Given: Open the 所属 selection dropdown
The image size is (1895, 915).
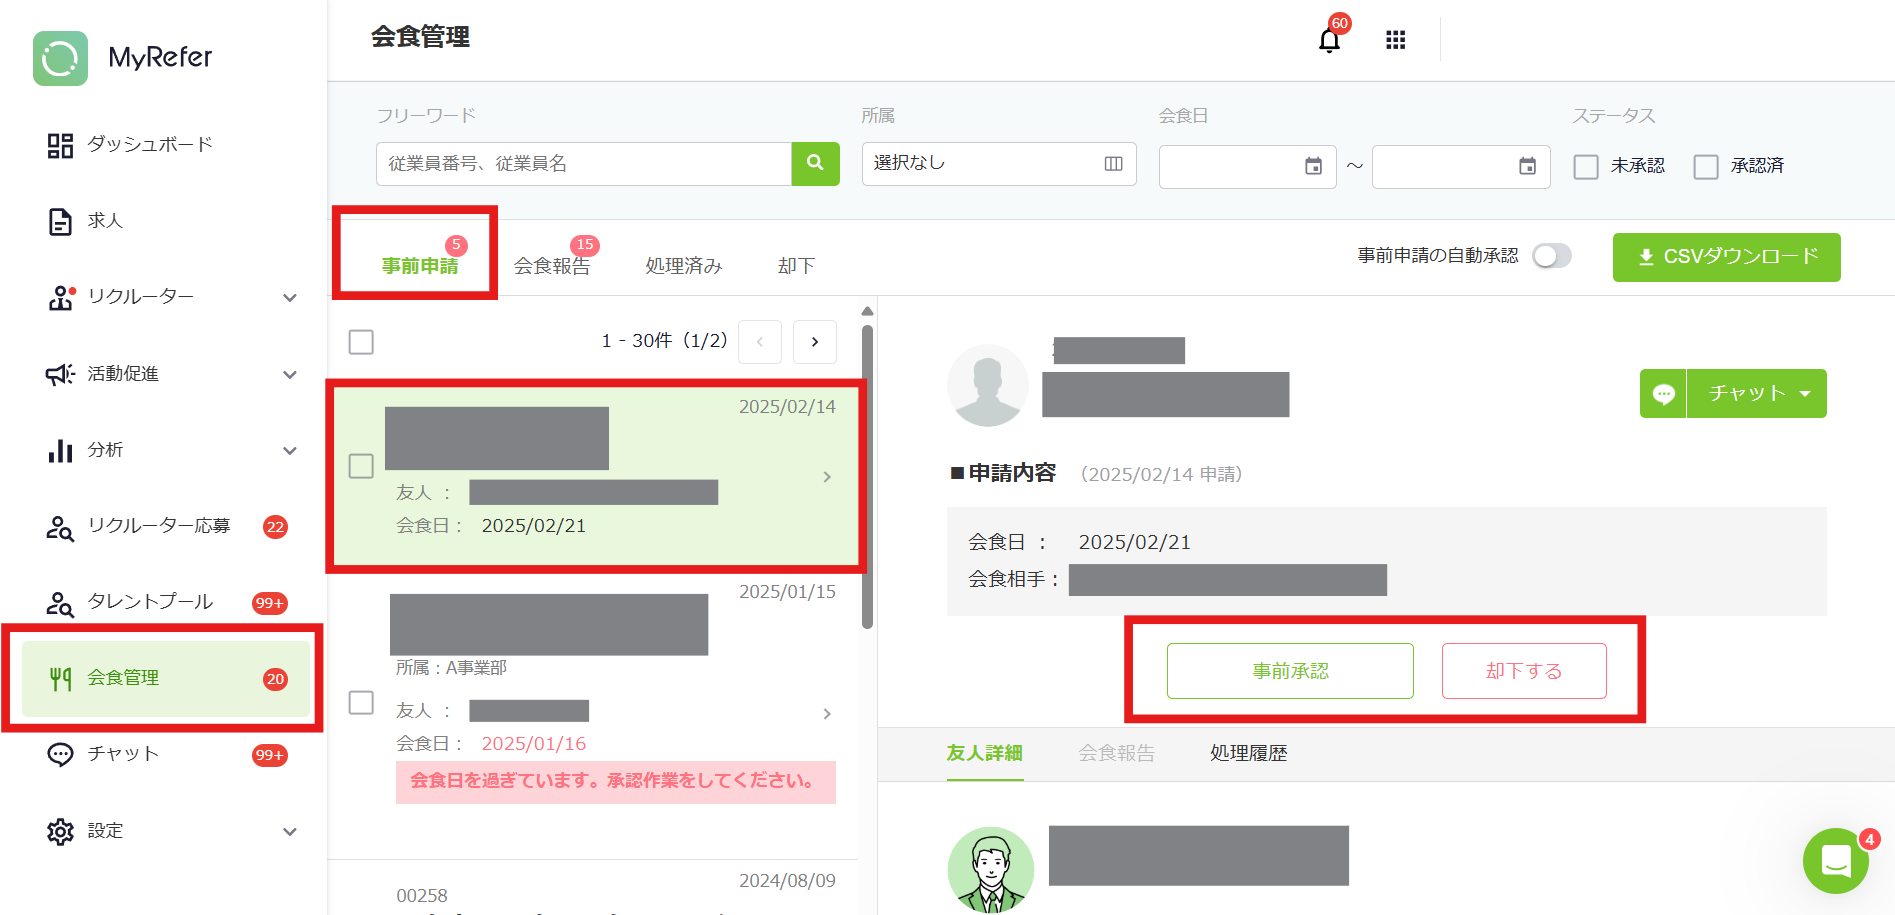Looking at the screenshot, I should (998, 164).
